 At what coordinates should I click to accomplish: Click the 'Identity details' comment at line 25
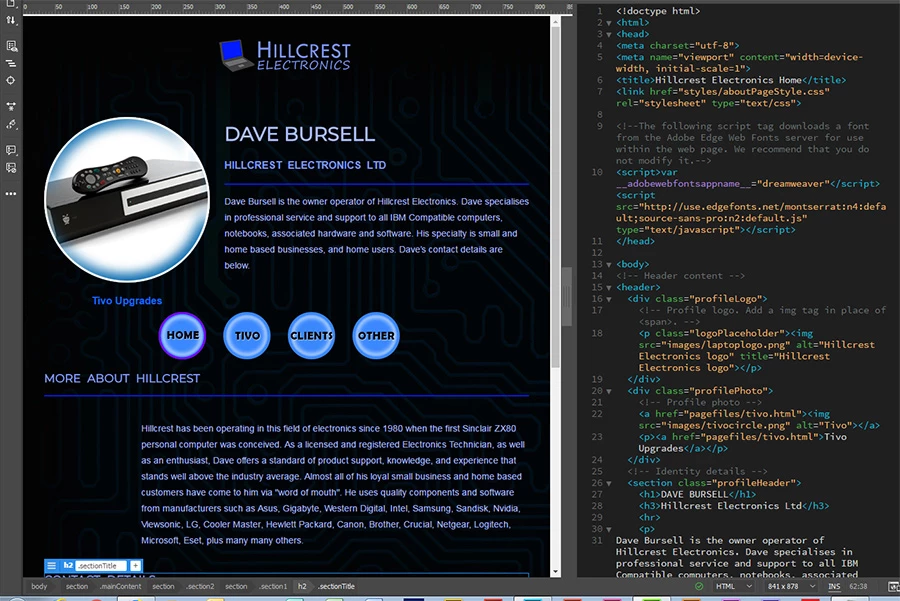697,471
